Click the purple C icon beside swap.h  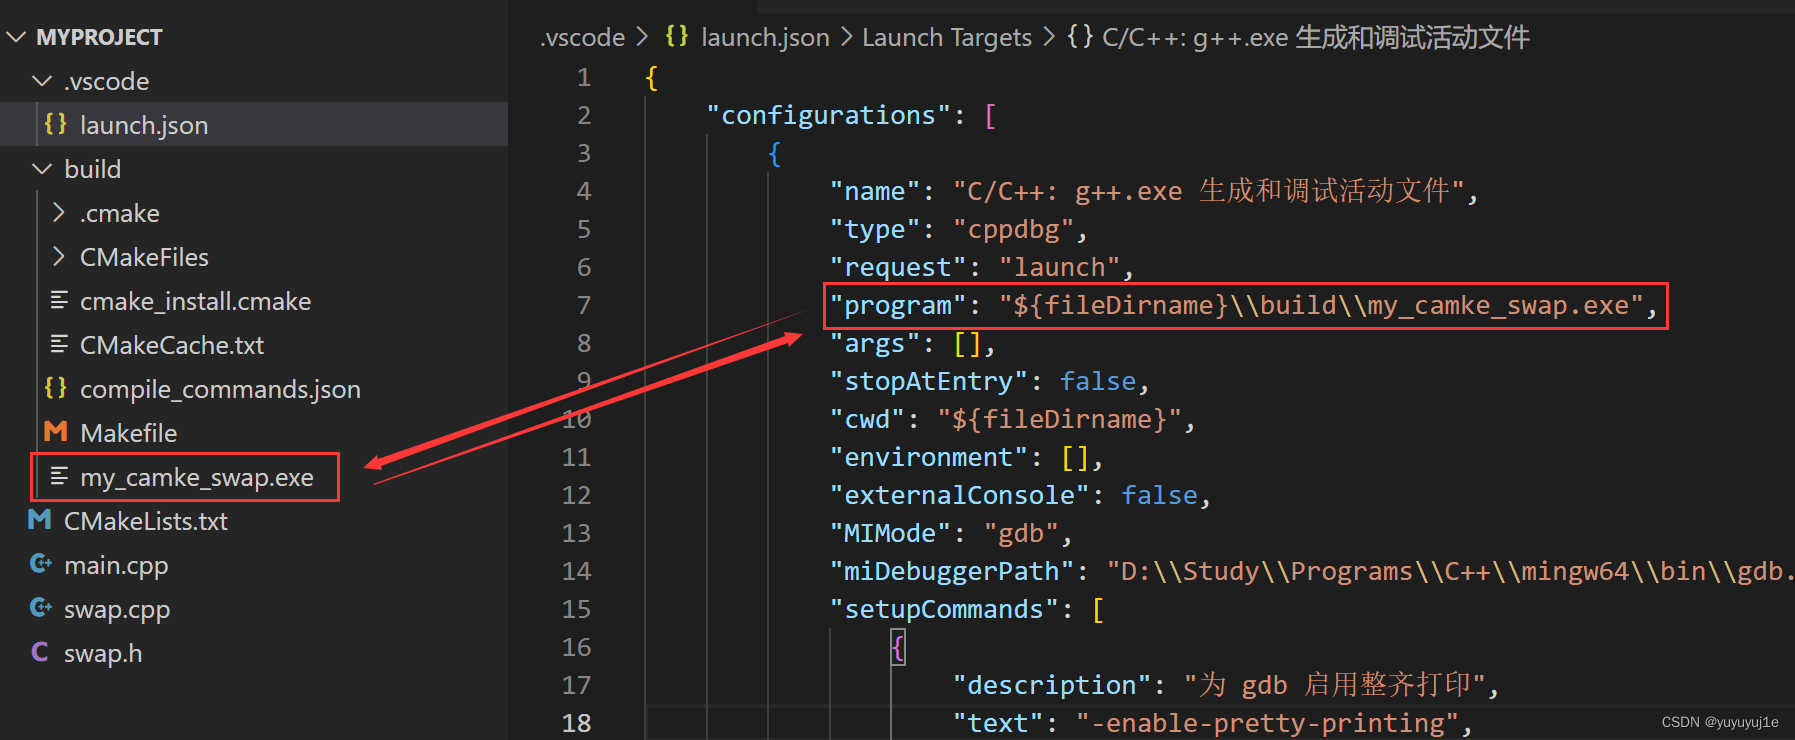pos(40,652)
